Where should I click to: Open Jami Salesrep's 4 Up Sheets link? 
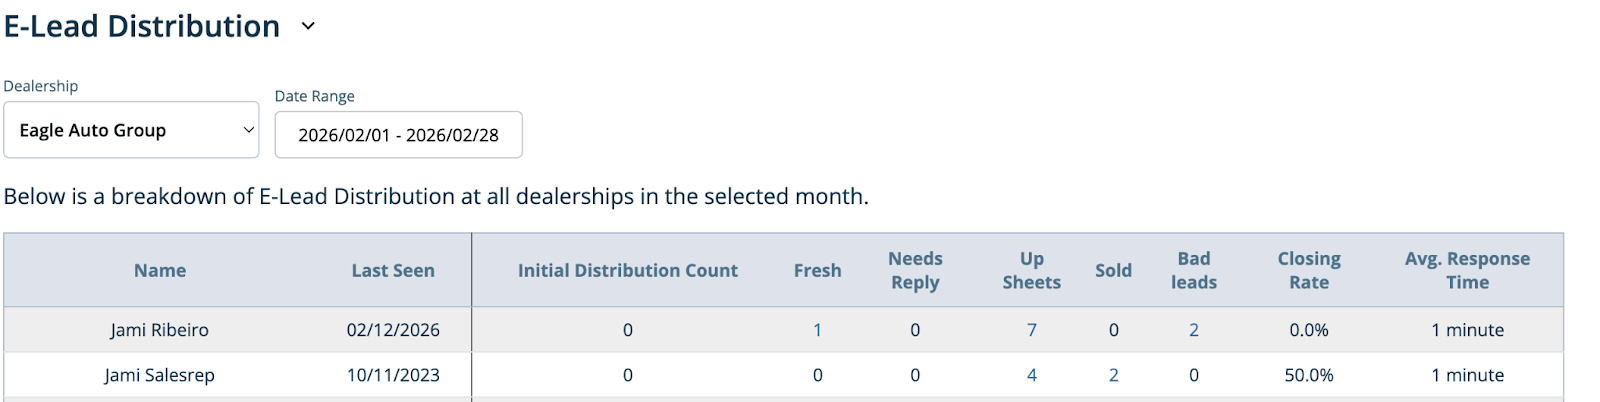point(1031,375)
